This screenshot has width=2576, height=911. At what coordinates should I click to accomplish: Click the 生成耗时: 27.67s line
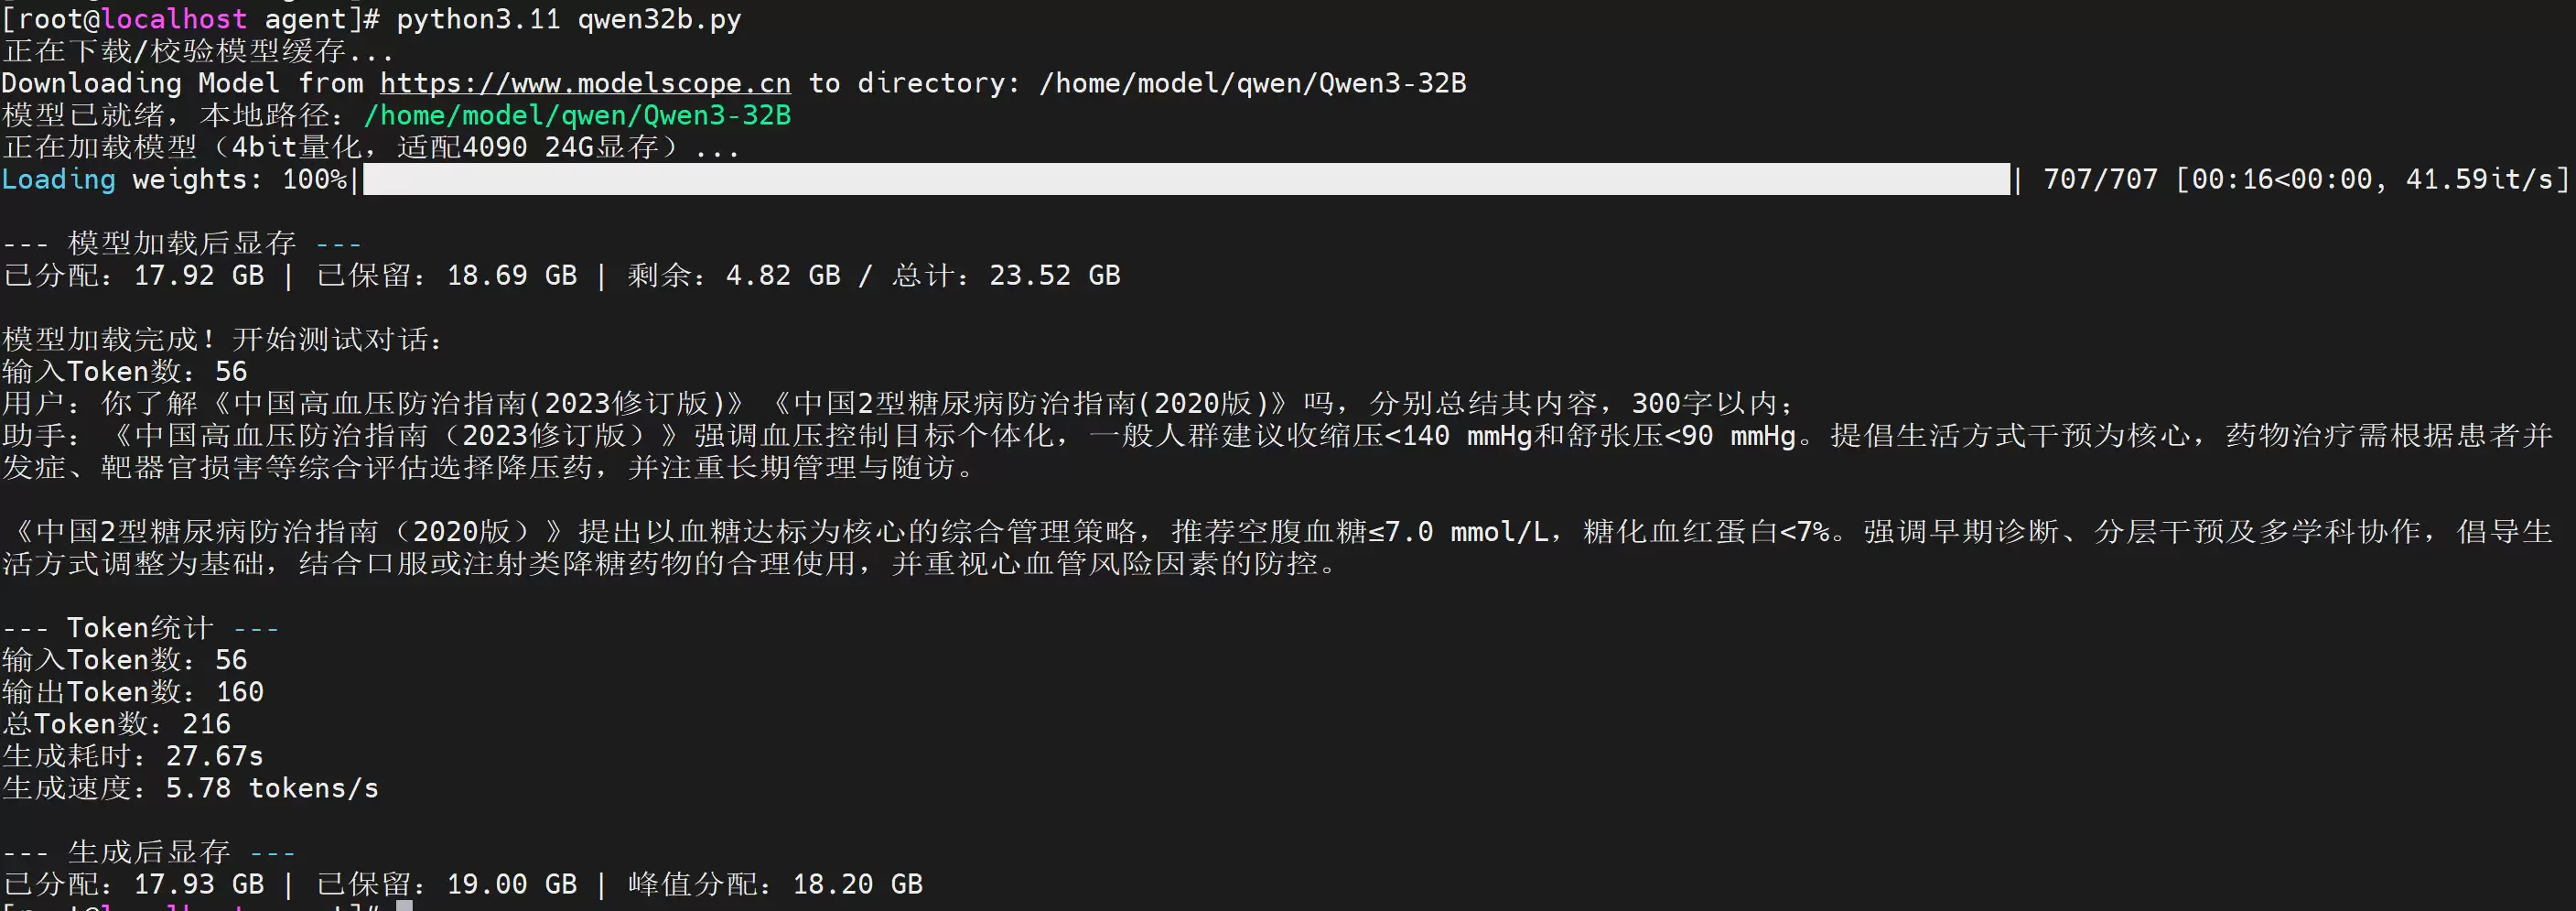click(x=133, y=755)
